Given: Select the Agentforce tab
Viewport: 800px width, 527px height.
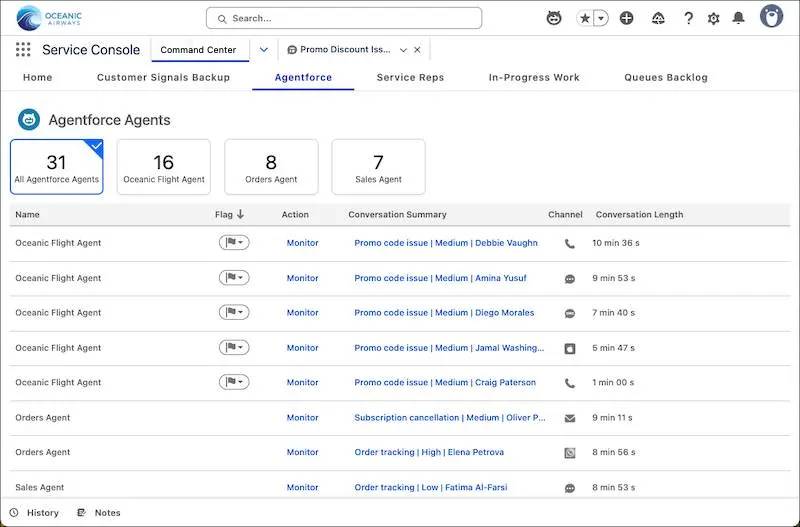Looking at the screenshot, I should pyautogui.click(x=303, y=78).
